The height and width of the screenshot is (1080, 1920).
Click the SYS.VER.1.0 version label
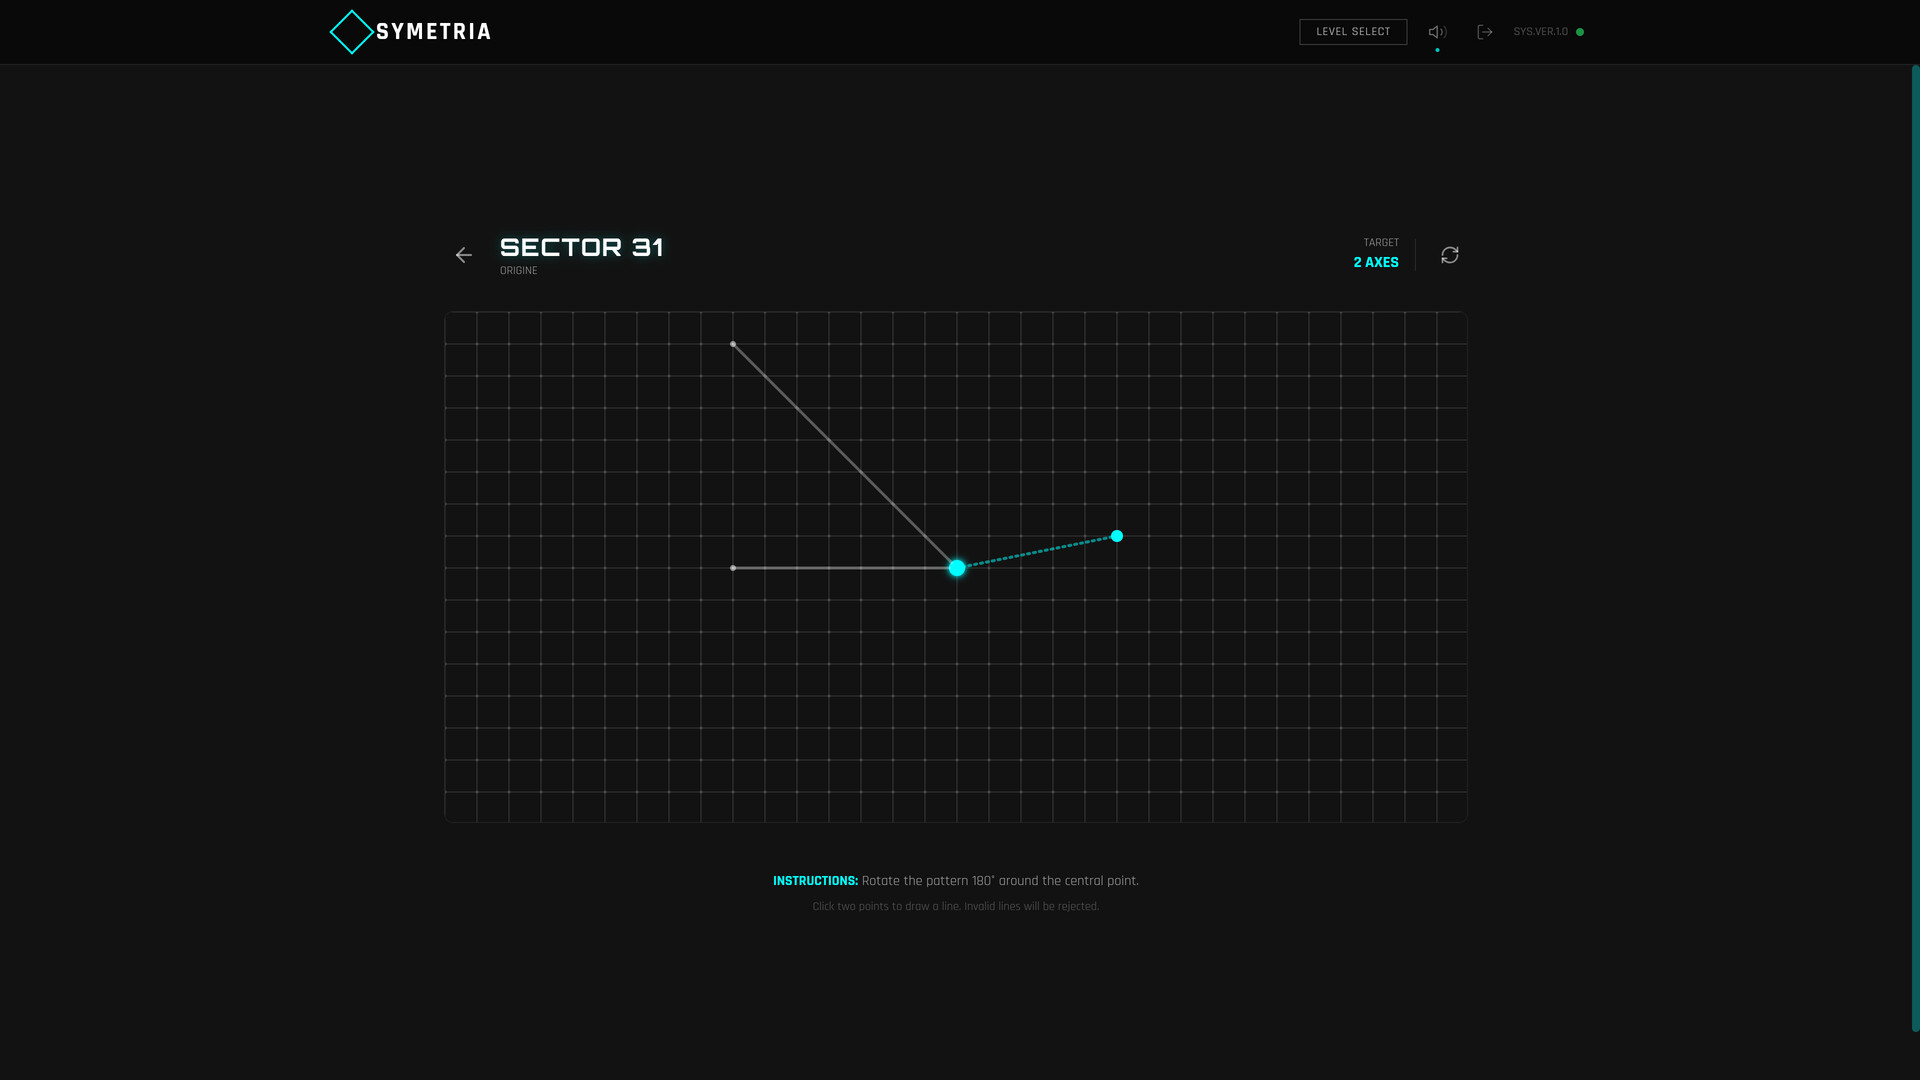1540,32
